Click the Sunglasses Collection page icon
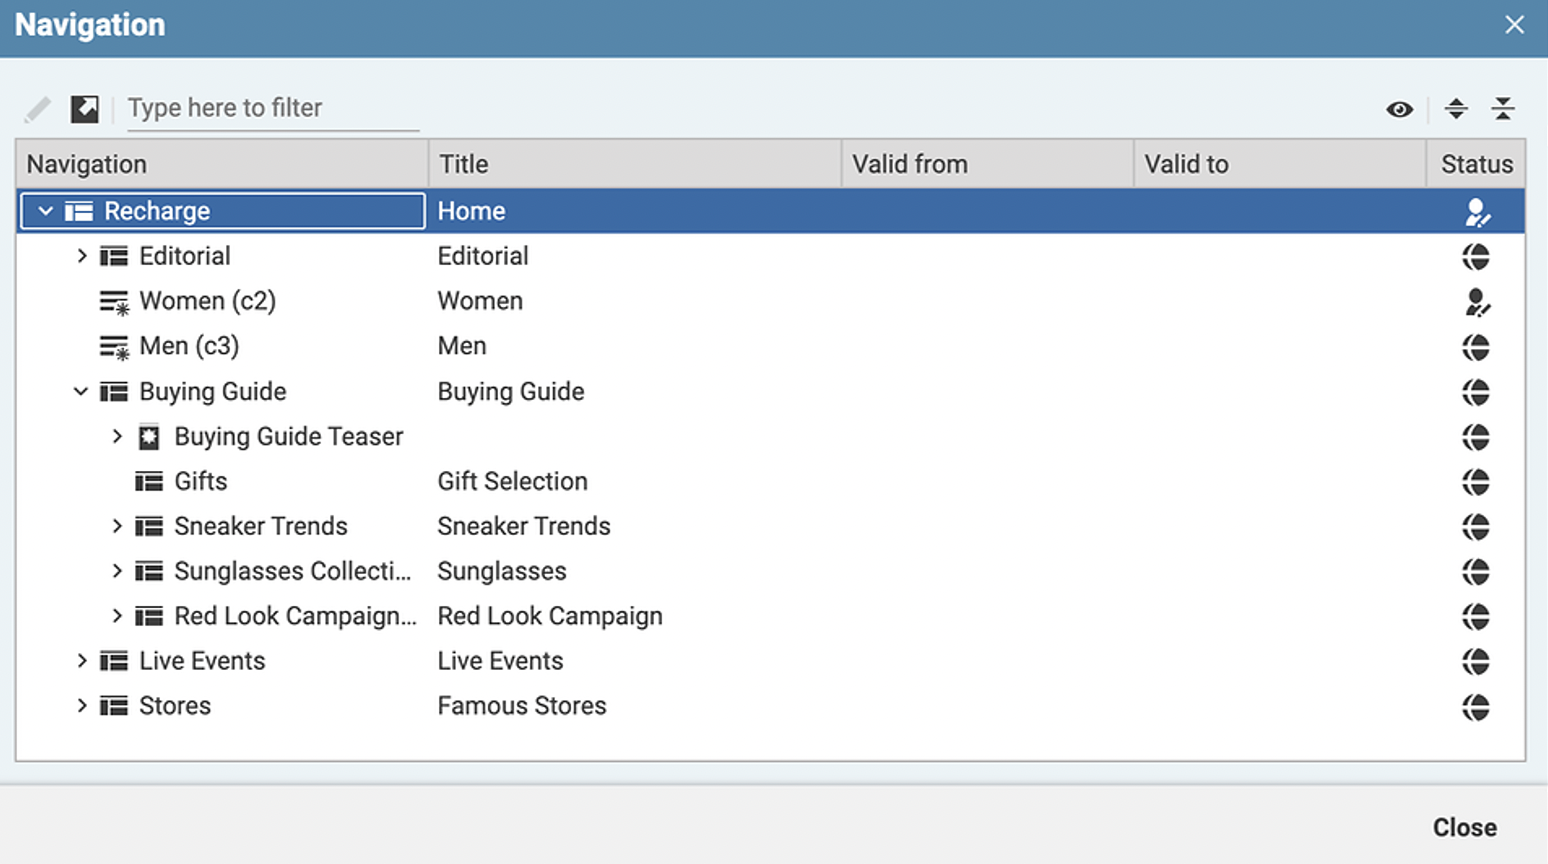Viewport: 1548px width, 864px height. tap(149, 571)
